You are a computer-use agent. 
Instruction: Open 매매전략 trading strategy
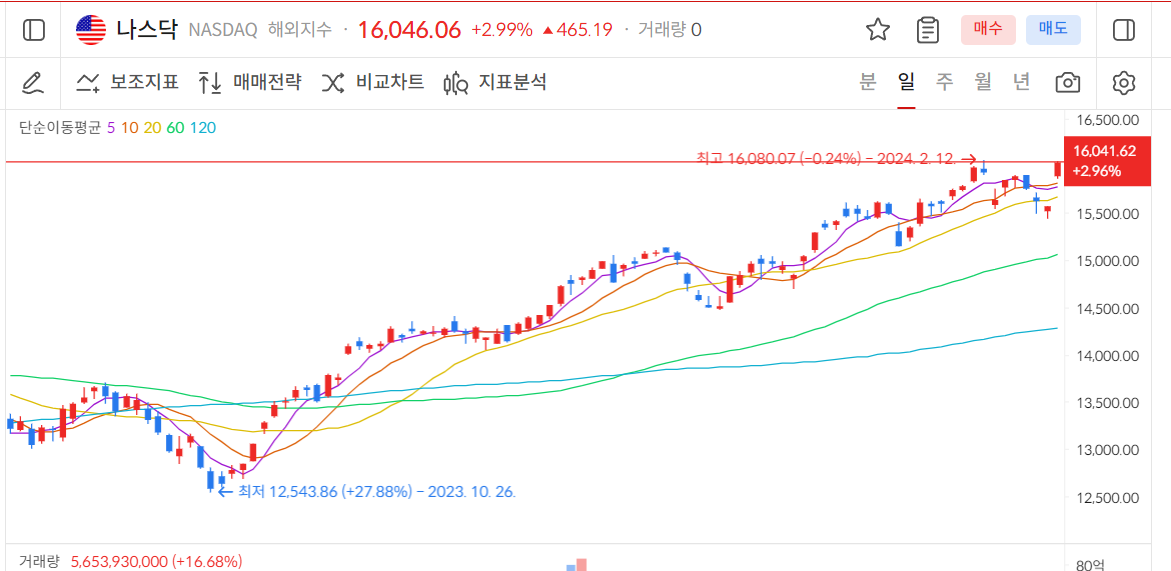pos(250,82)
